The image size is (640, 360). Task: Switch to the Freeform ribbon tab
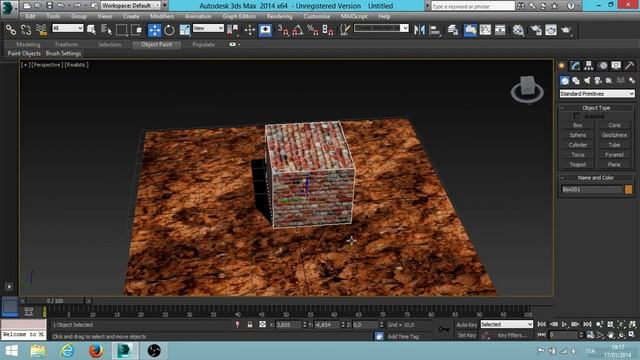[67, 44]
